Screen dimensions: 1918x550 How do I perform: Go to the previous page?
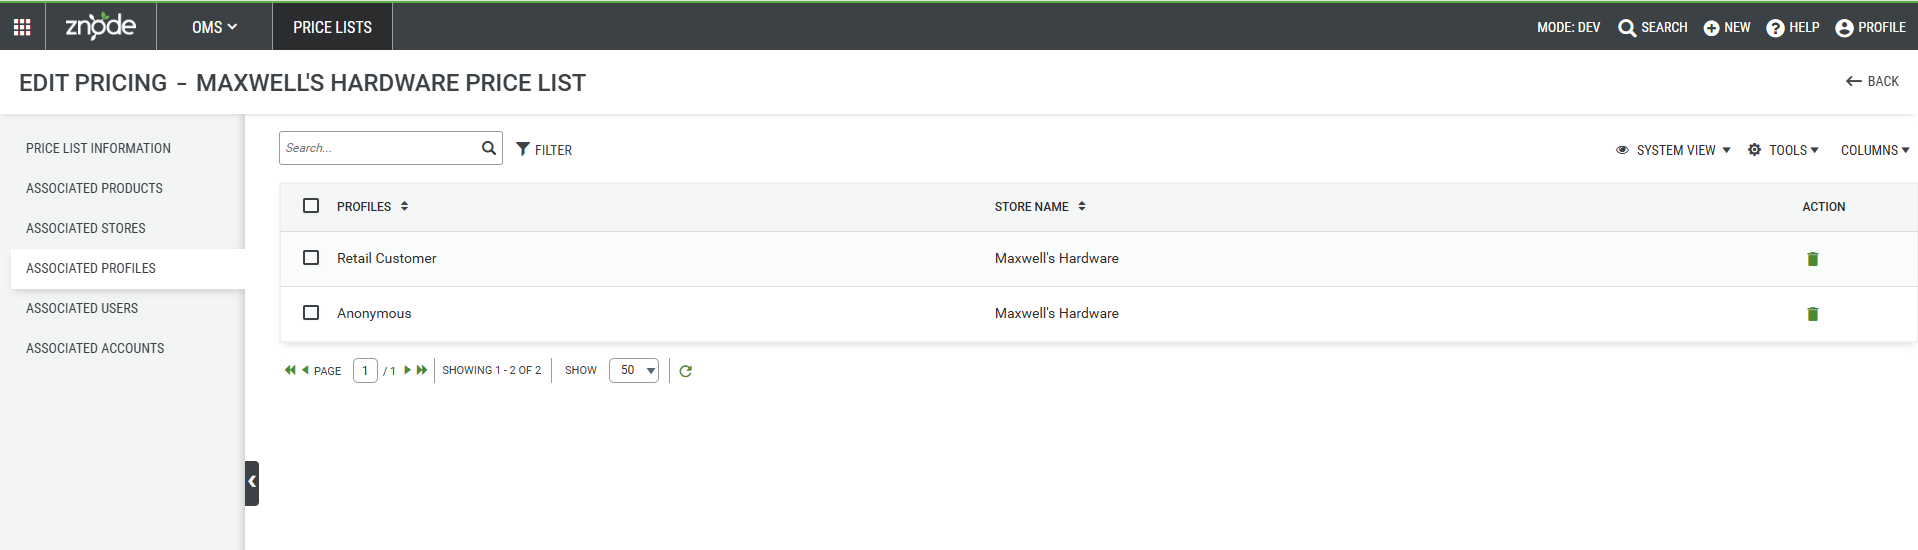[x=305, y=370]
